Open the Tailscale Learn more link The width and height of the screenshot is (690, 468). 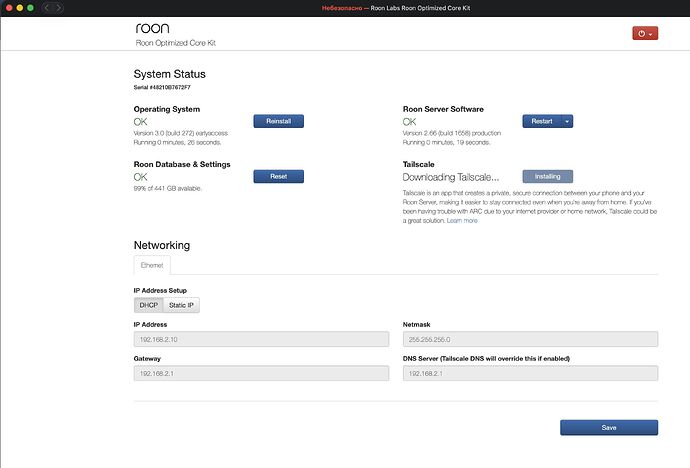pos(462,220)
